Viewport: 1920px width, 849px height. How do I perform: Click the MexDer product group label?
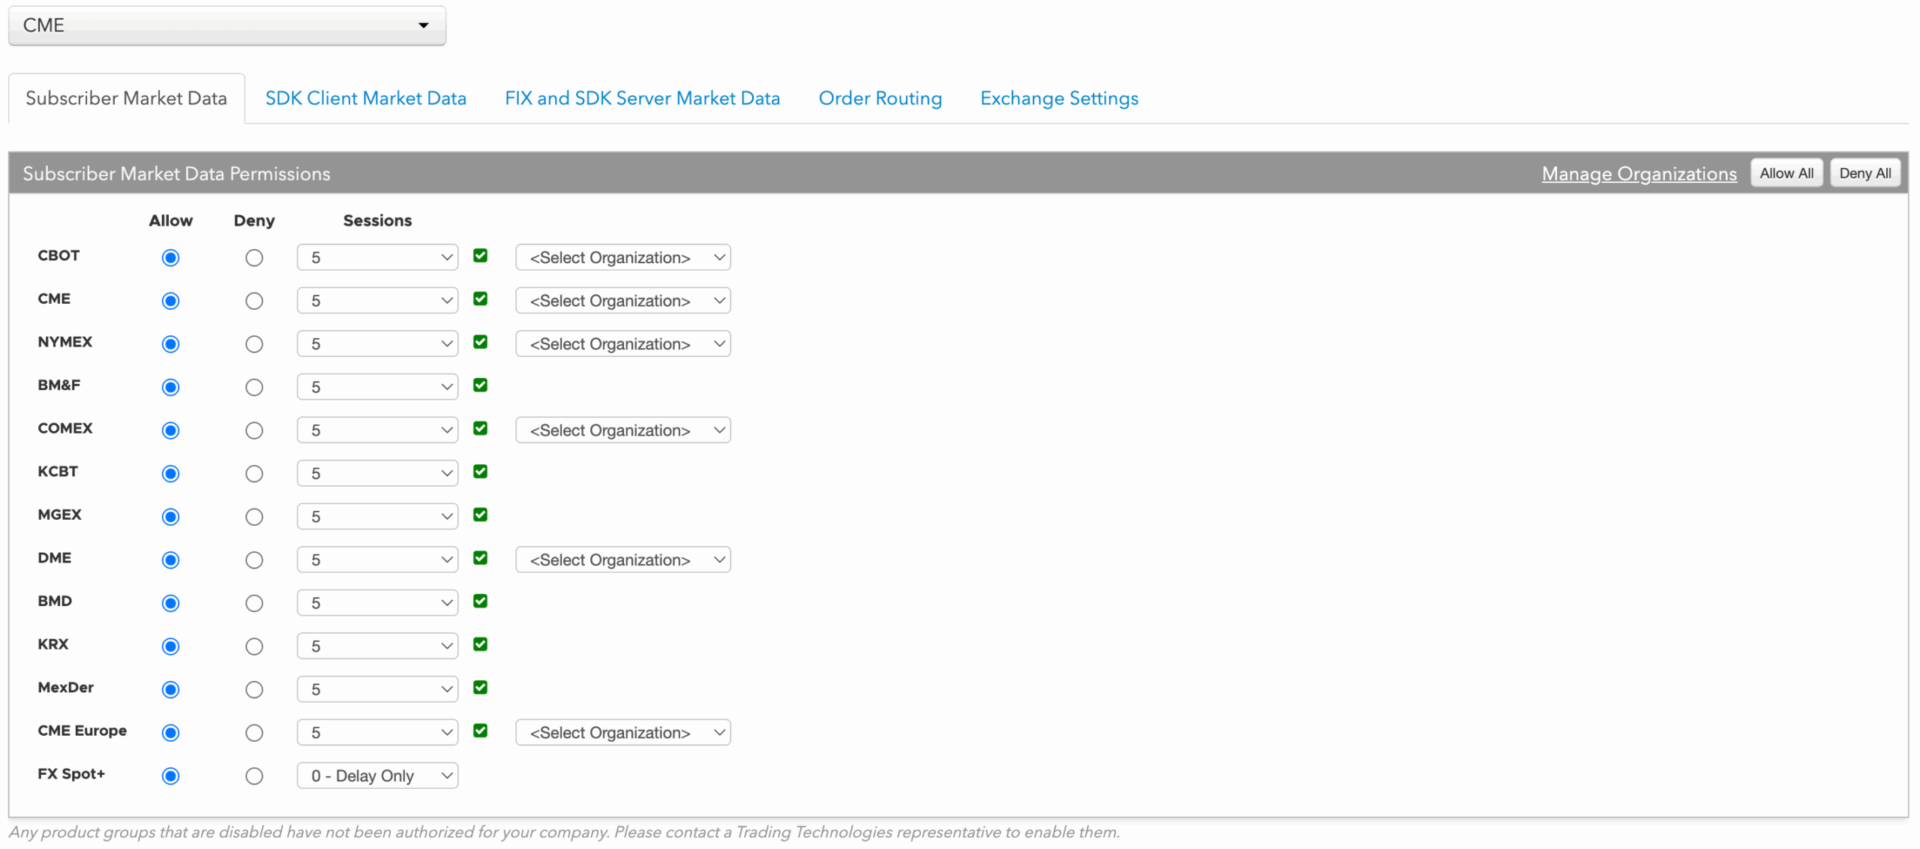(x=66, y=687)
